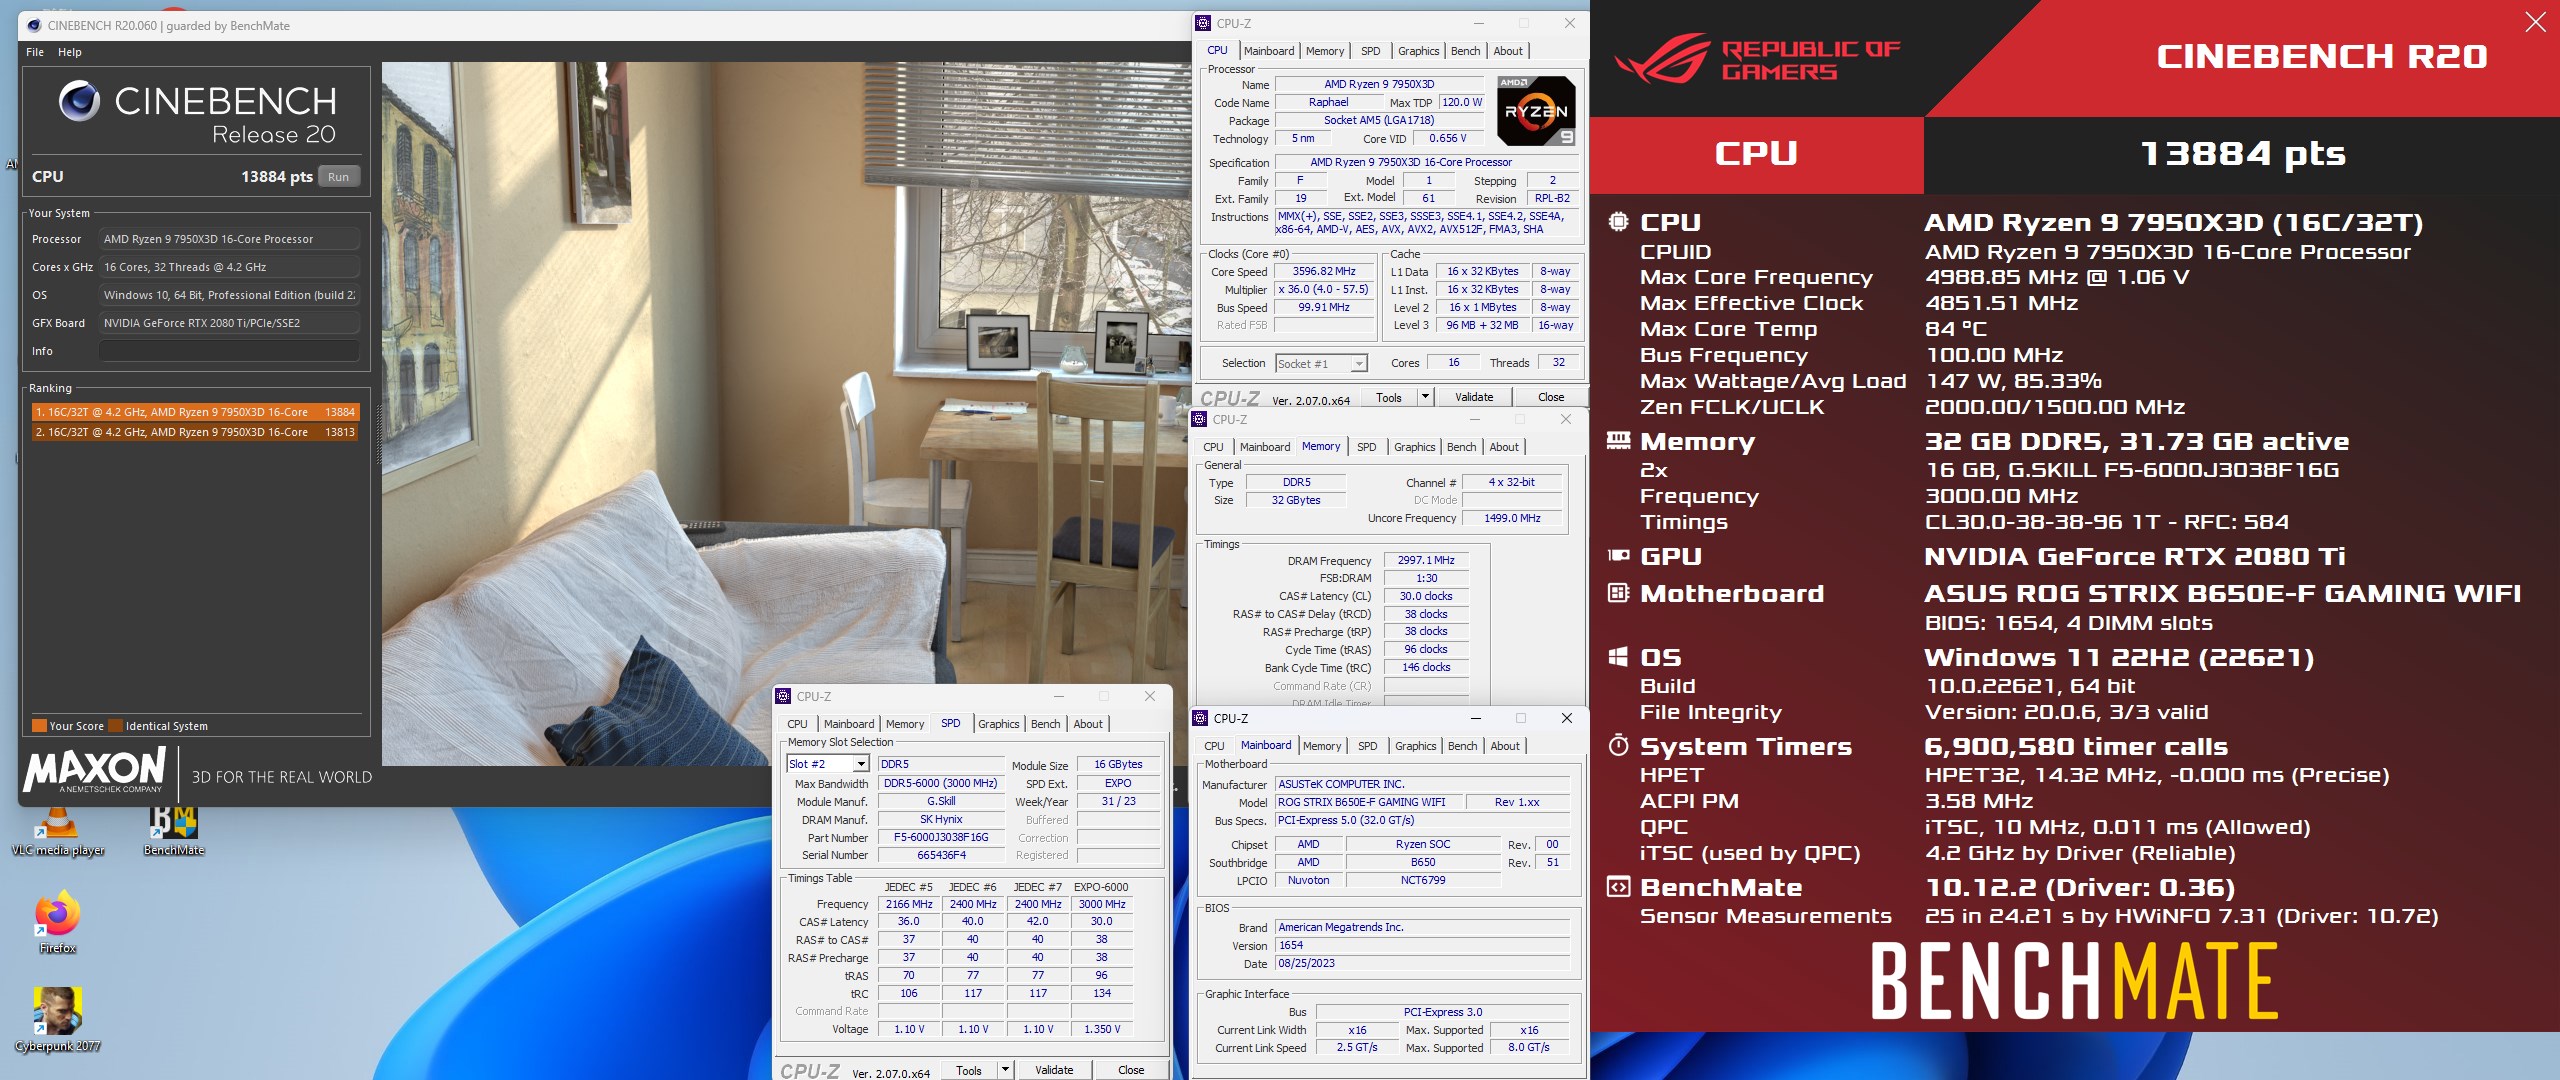Open About tab in CPU-Z Memory window
The width and height of the screenshot is (2560, 1080).
pos(1503,447)
